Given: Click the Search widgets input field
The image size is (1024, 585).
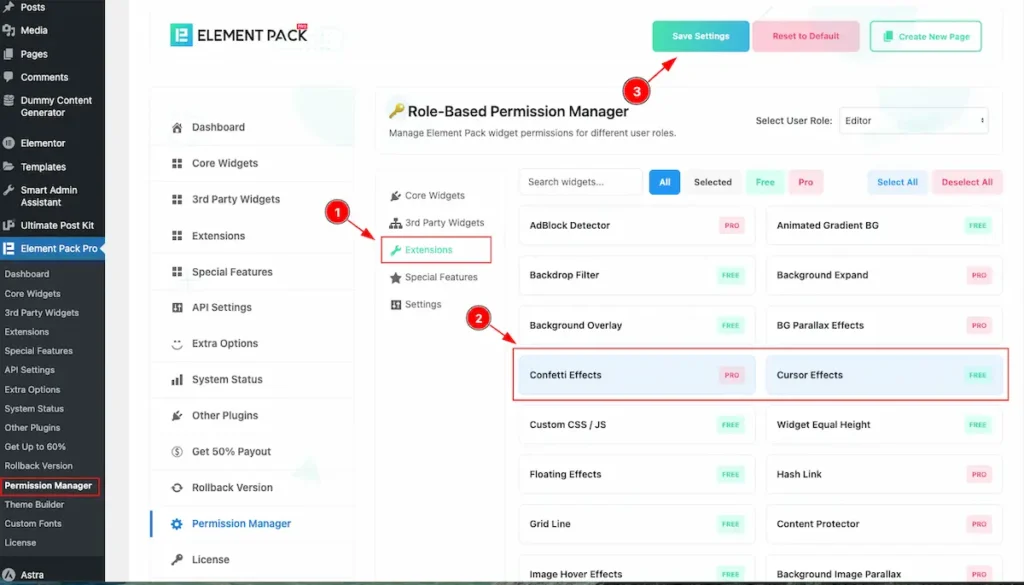Looking at the screenshot, I should coord(581,182).
